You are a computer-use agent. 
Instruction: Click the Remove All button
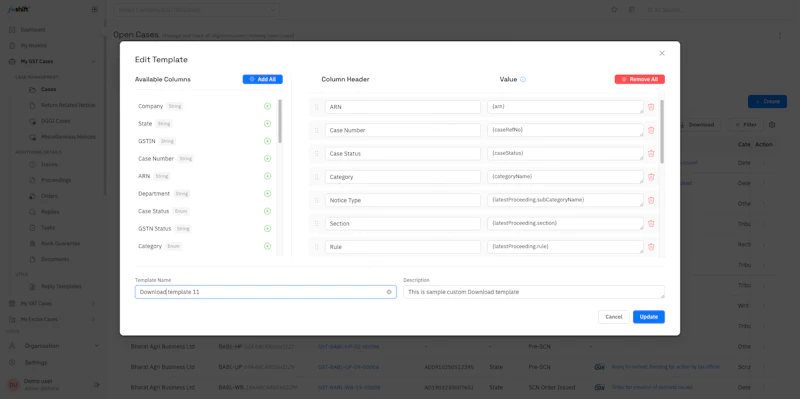point(639,80)
